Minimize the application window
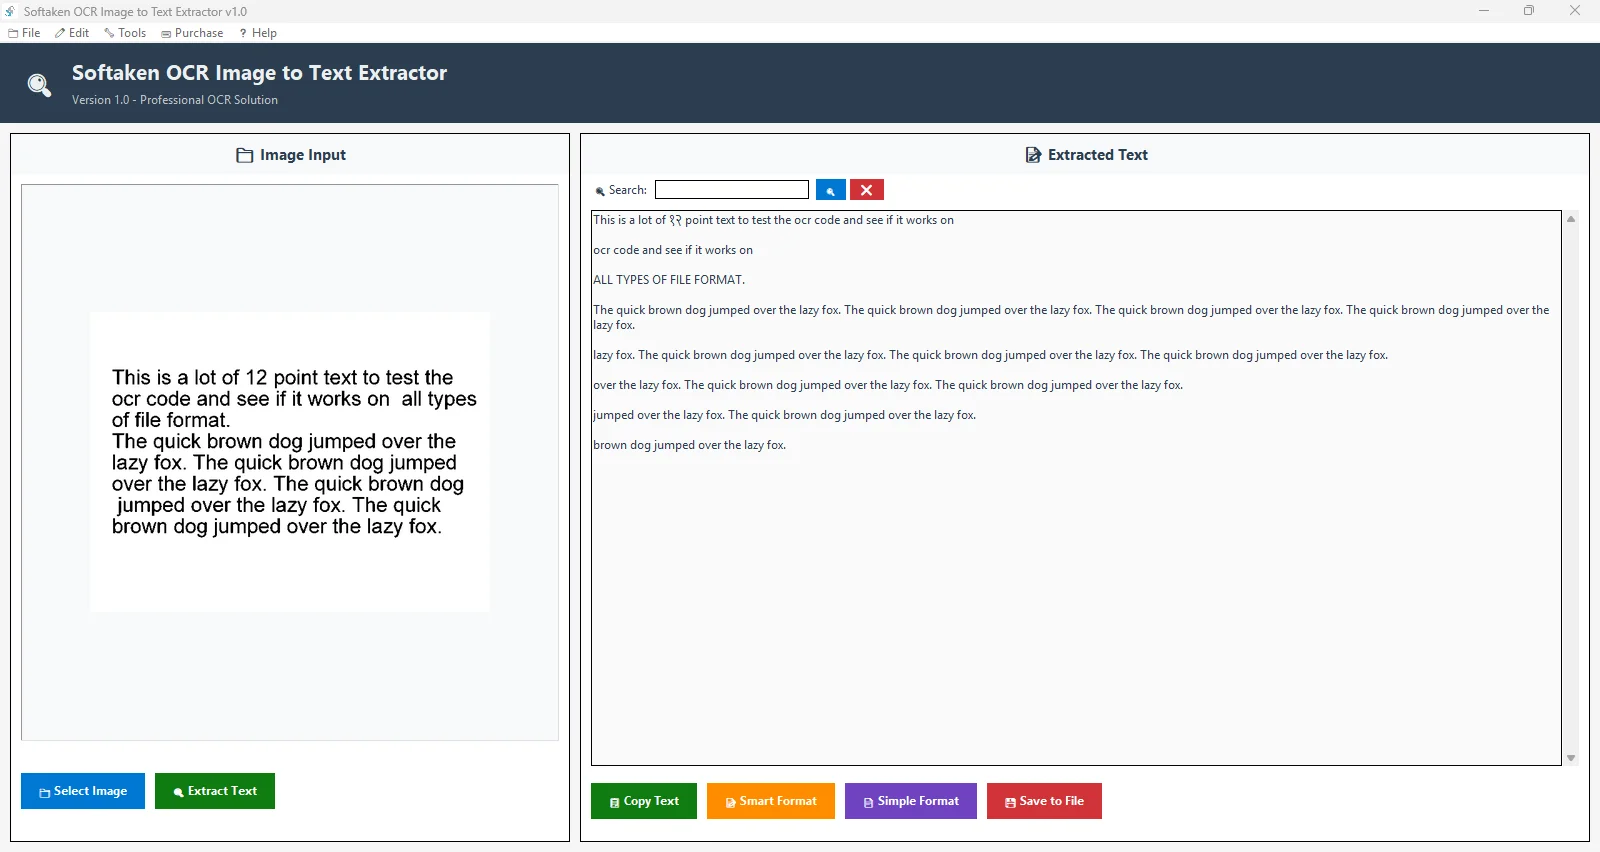This screenshot has width=1600, height=852. click(x=1484, y=11)
